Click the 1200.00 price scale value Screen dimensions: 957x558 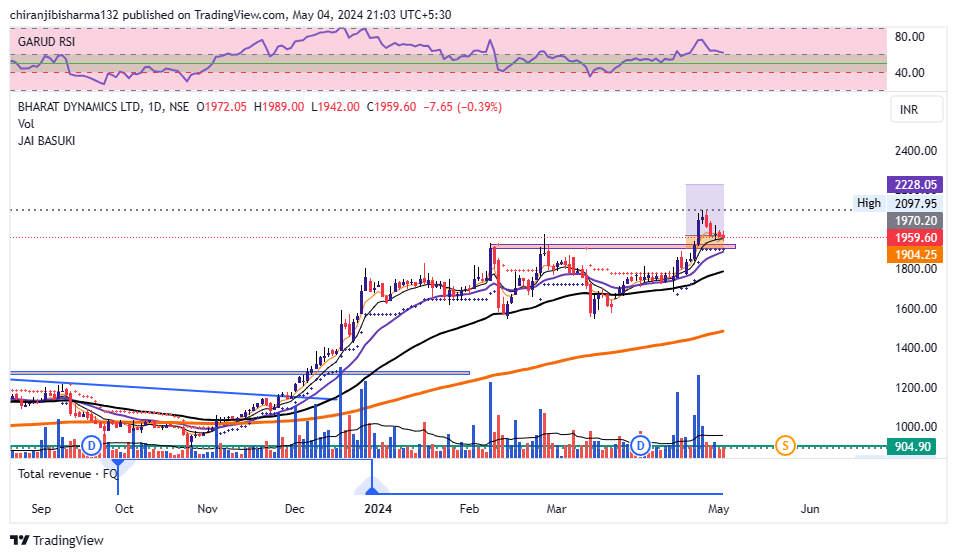(x=915, y=388)
